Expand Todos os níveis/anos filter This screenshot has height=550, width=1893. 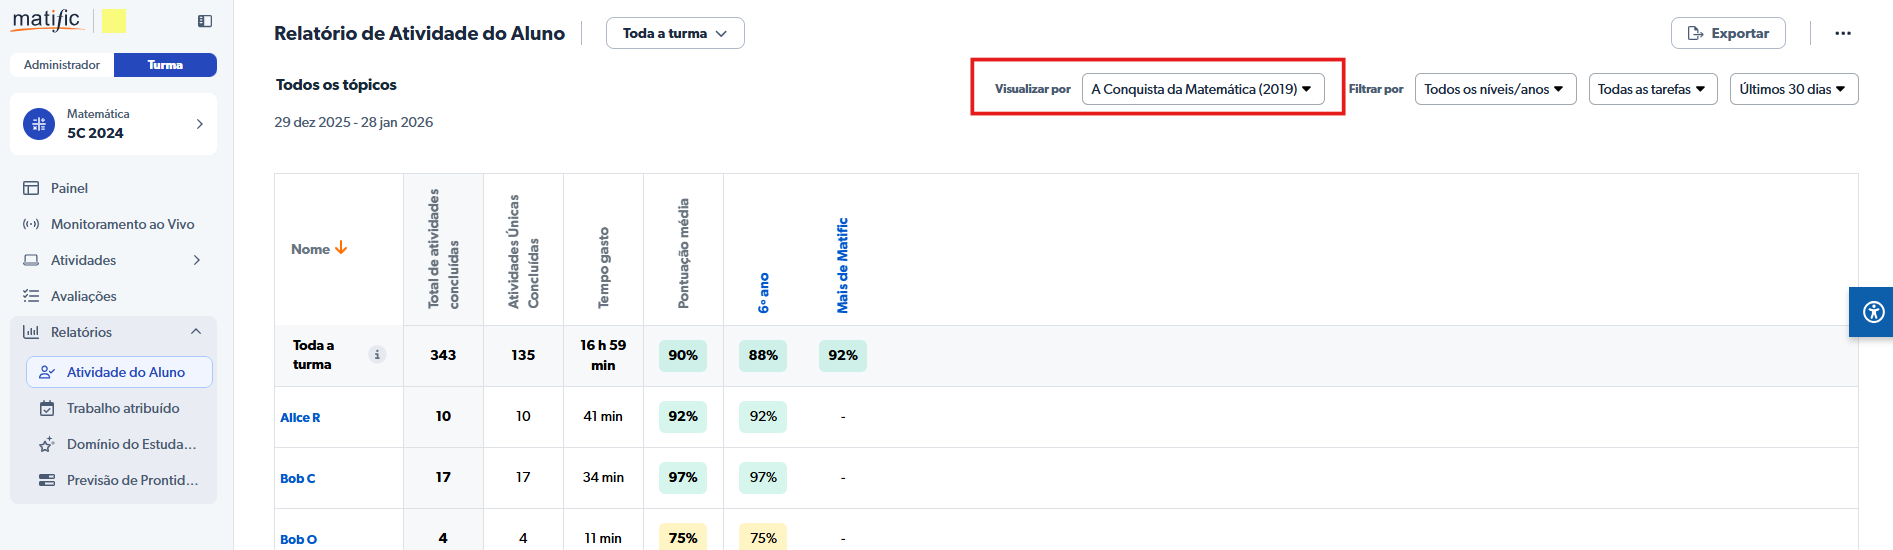pos(1494,89)
